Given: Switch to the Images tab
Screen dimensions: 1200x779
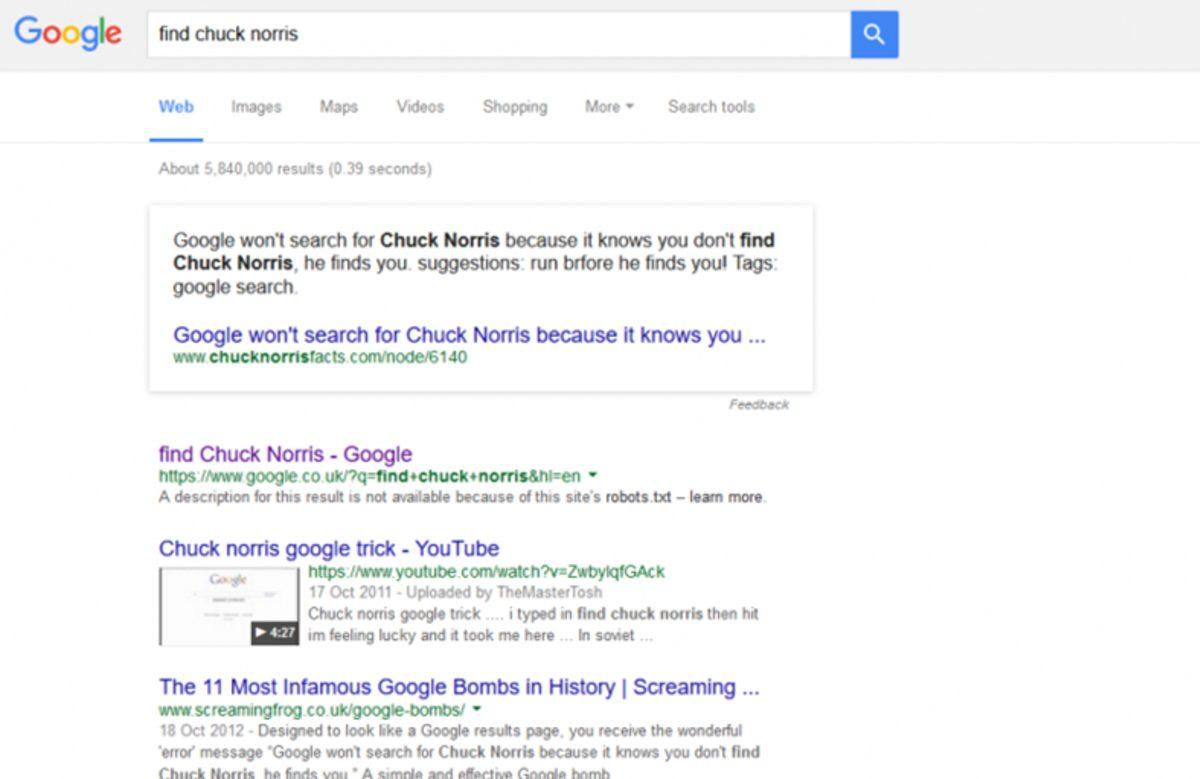Looking at the screenshot, I should pos(256,107).
